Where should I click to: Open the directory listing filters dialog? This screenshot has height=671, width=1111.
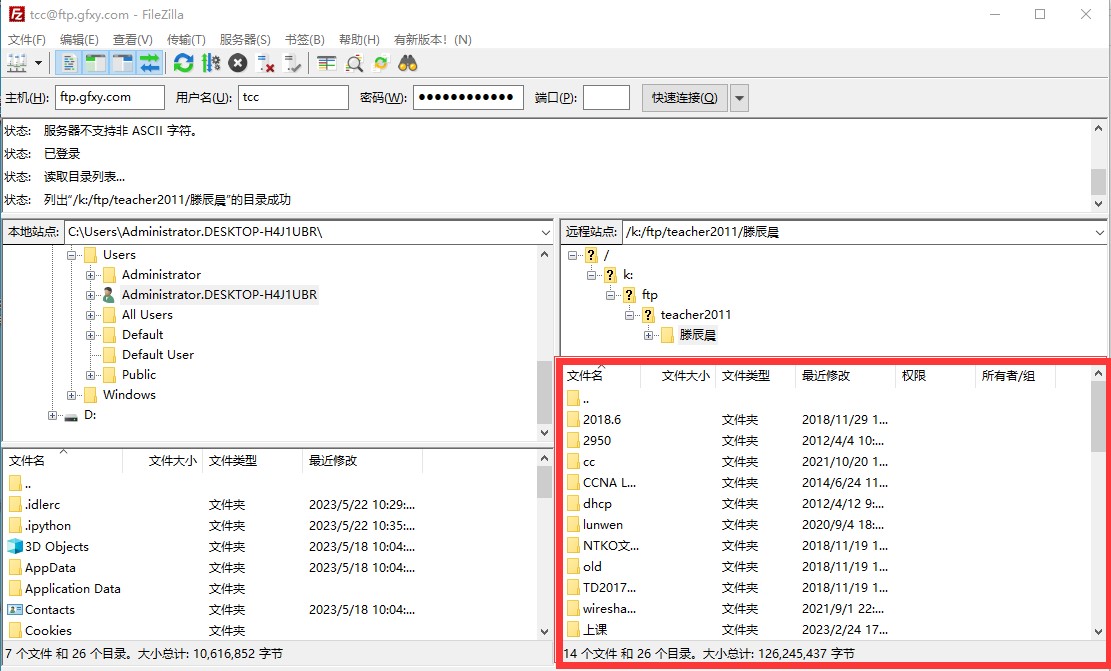(x=327, y=63)
